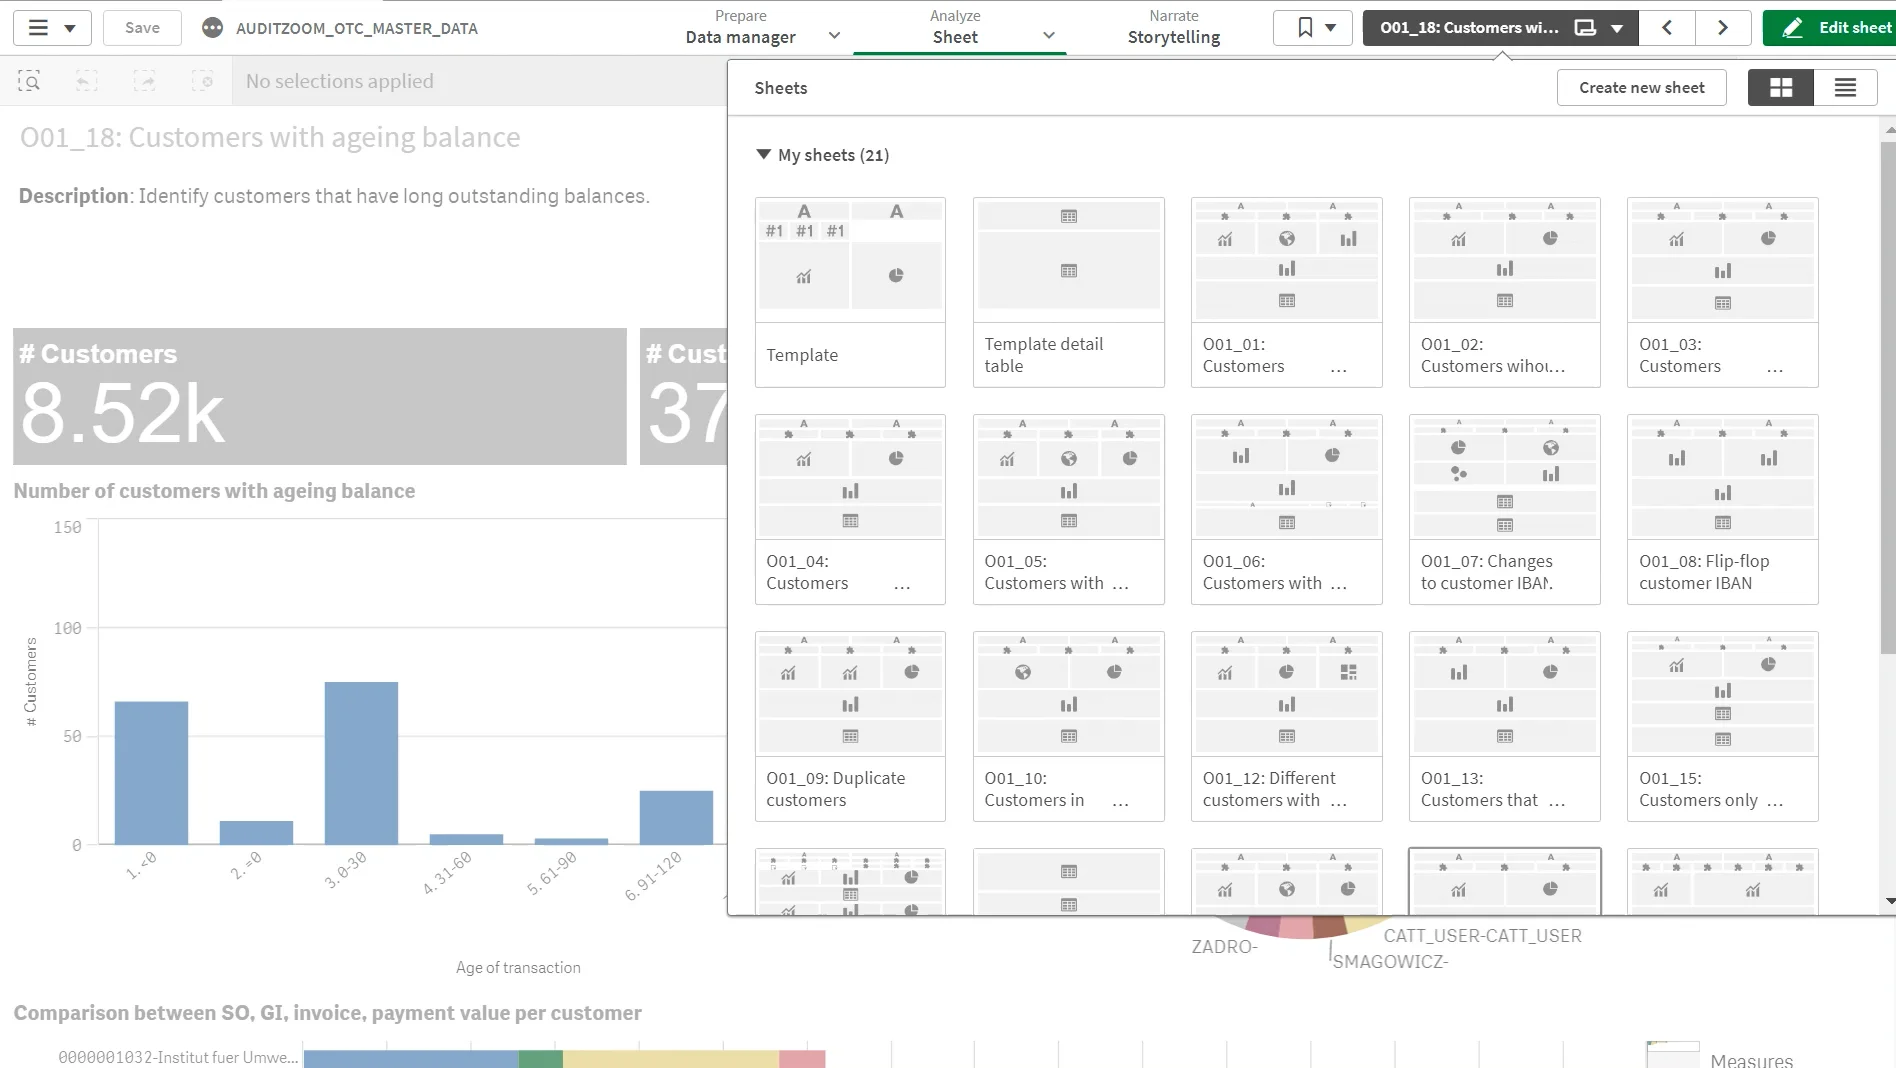Step back to previous selection state
The height and width of the screenshot is (1068, 1896).
[86, 80]
